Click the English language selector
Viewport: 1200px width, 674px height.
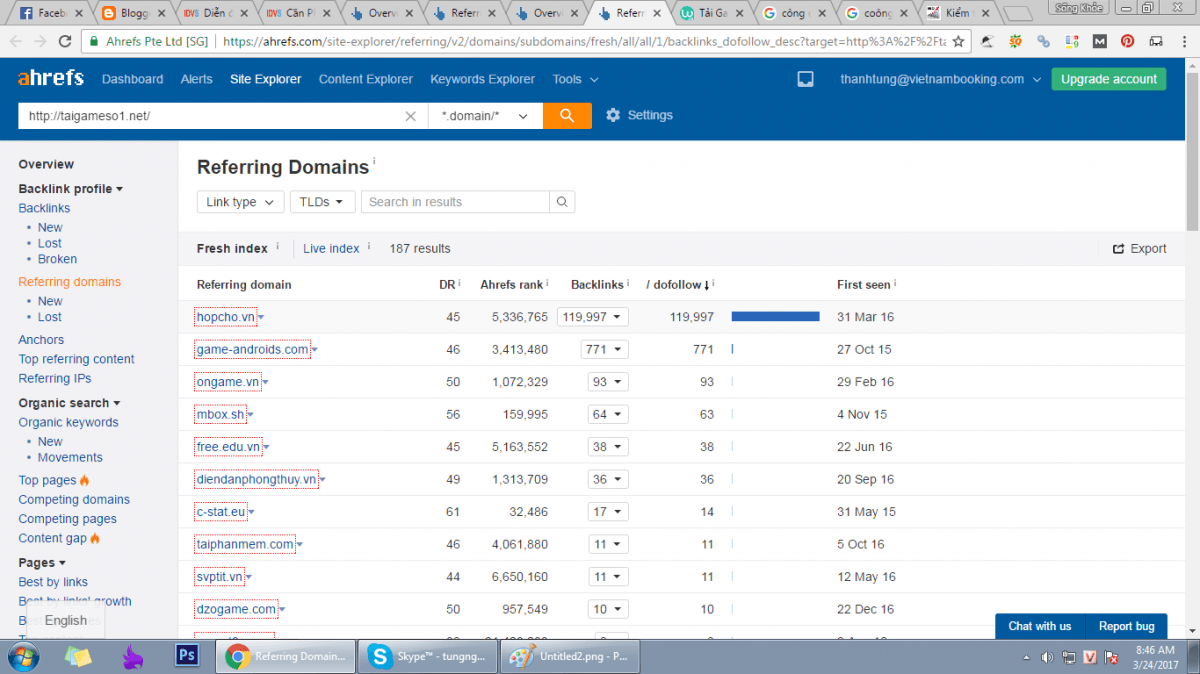click(x=66, y=620)
